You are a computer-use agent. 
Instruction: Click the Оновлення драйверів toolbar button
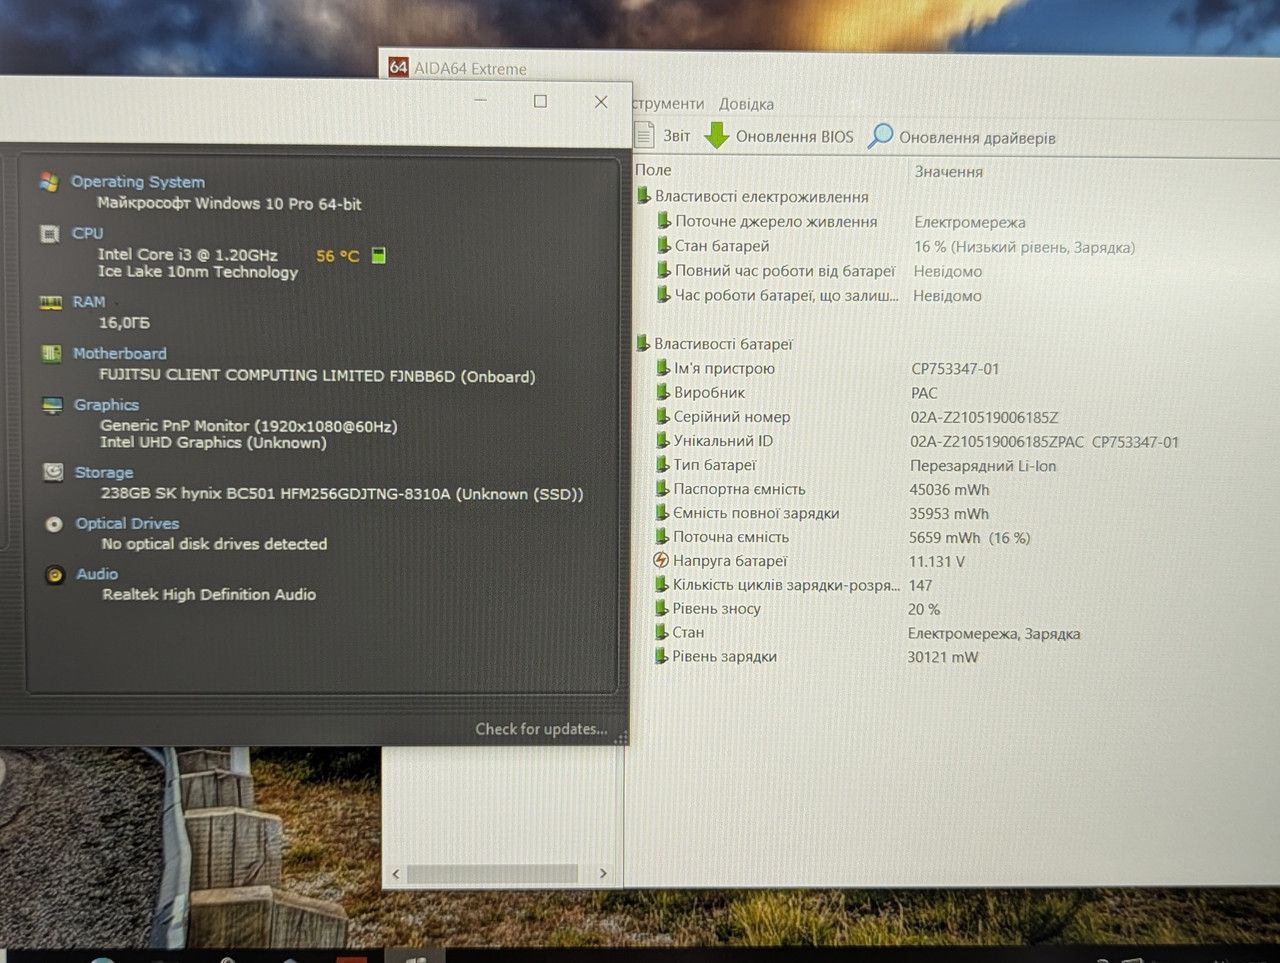963,137
